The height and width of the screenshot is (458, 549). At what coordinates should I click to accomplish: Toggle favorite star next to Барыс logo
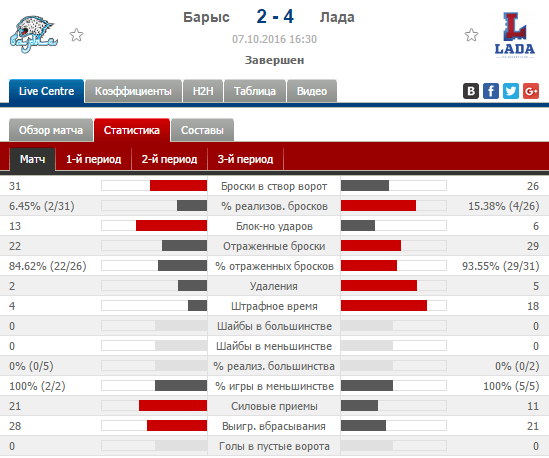click(76, 35)
